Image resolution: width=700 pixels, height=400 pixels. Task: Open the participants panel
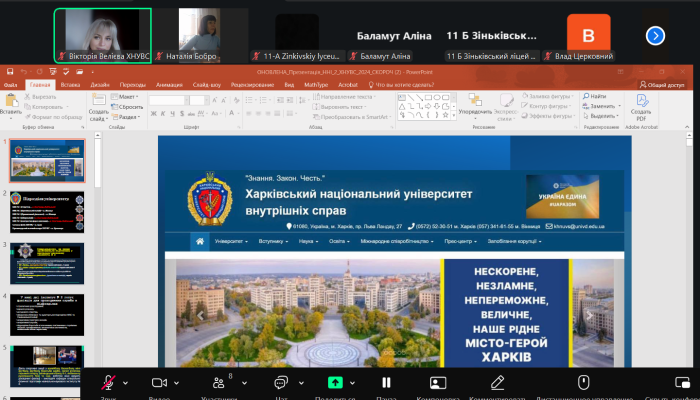(218, 382)
